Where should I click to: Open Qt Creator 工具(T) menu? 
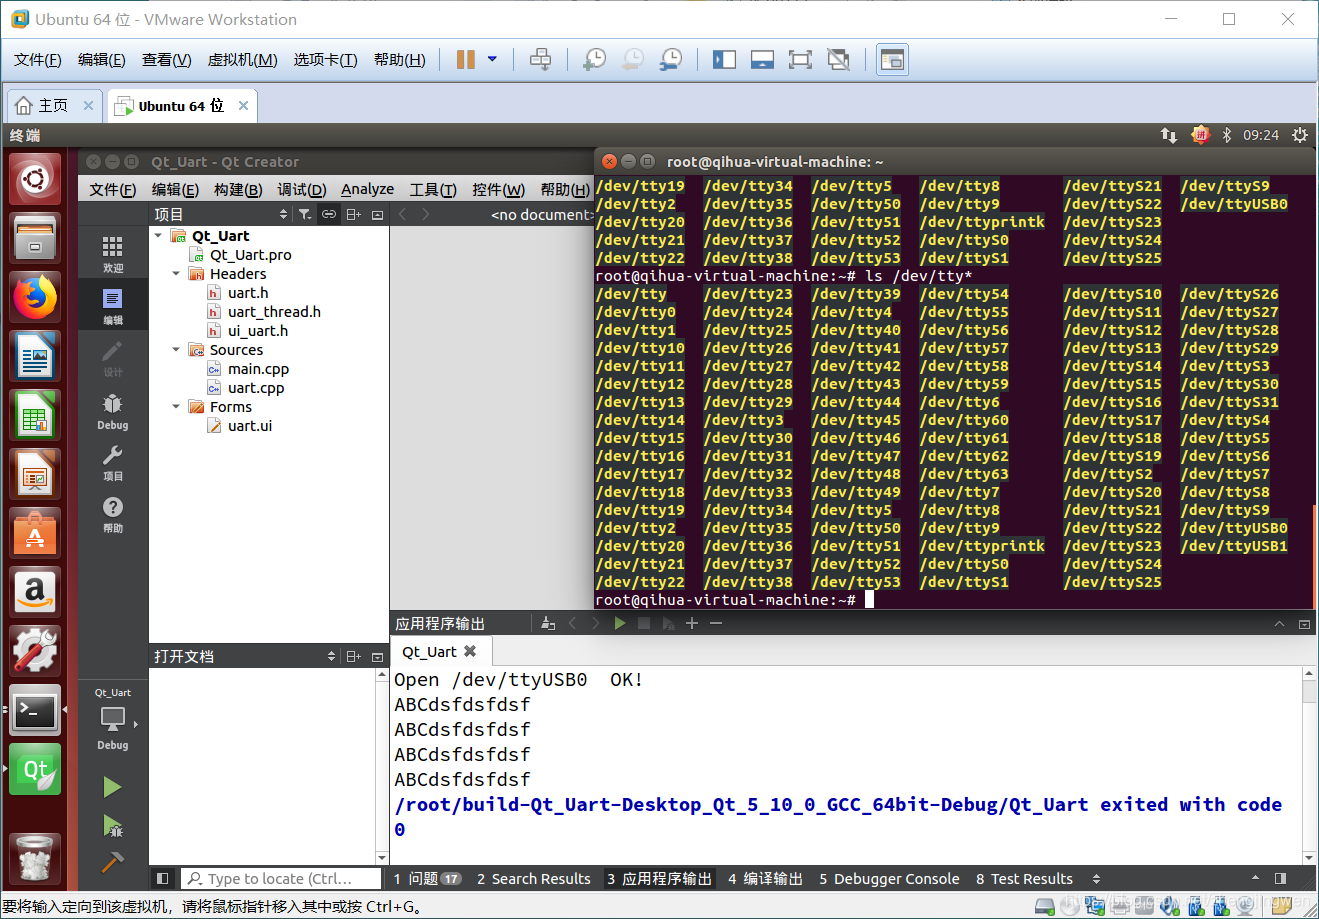tap(433, 189)
